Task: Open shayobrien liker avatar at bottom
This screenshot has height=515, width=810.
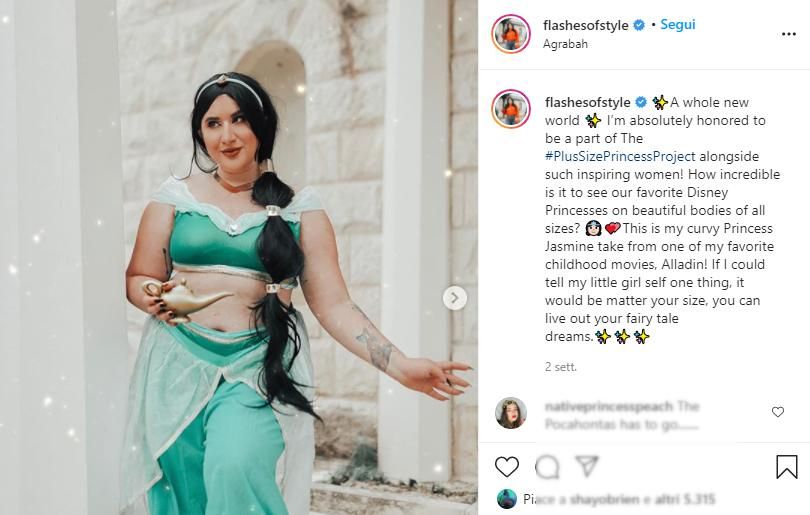Action: (x=507, y=499)
